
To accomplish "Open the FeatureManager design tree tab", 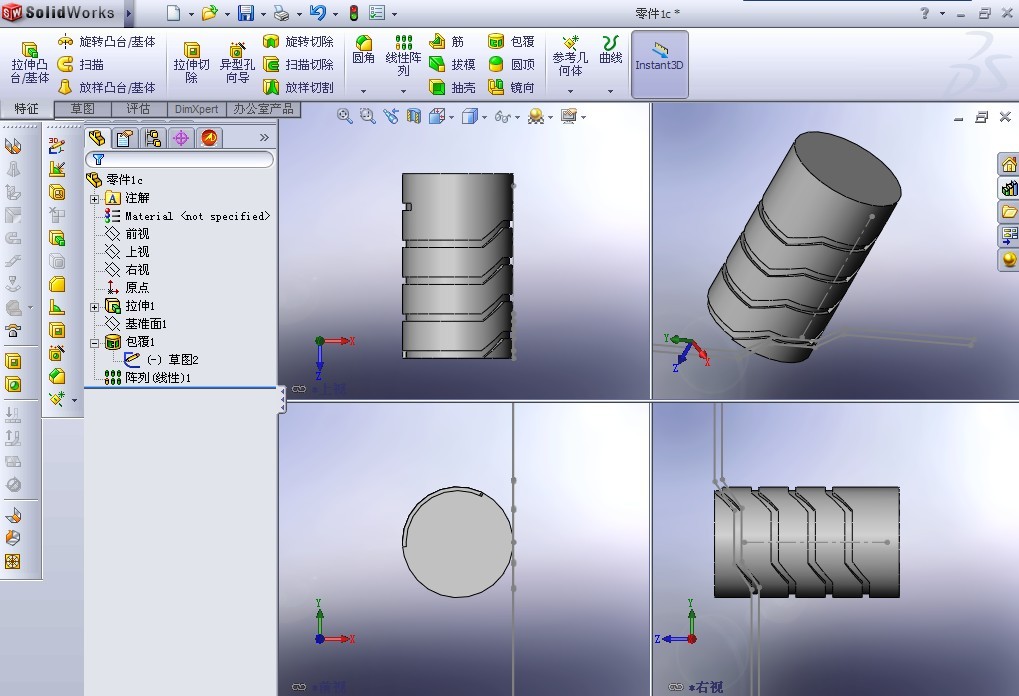I will pos(97,138).
